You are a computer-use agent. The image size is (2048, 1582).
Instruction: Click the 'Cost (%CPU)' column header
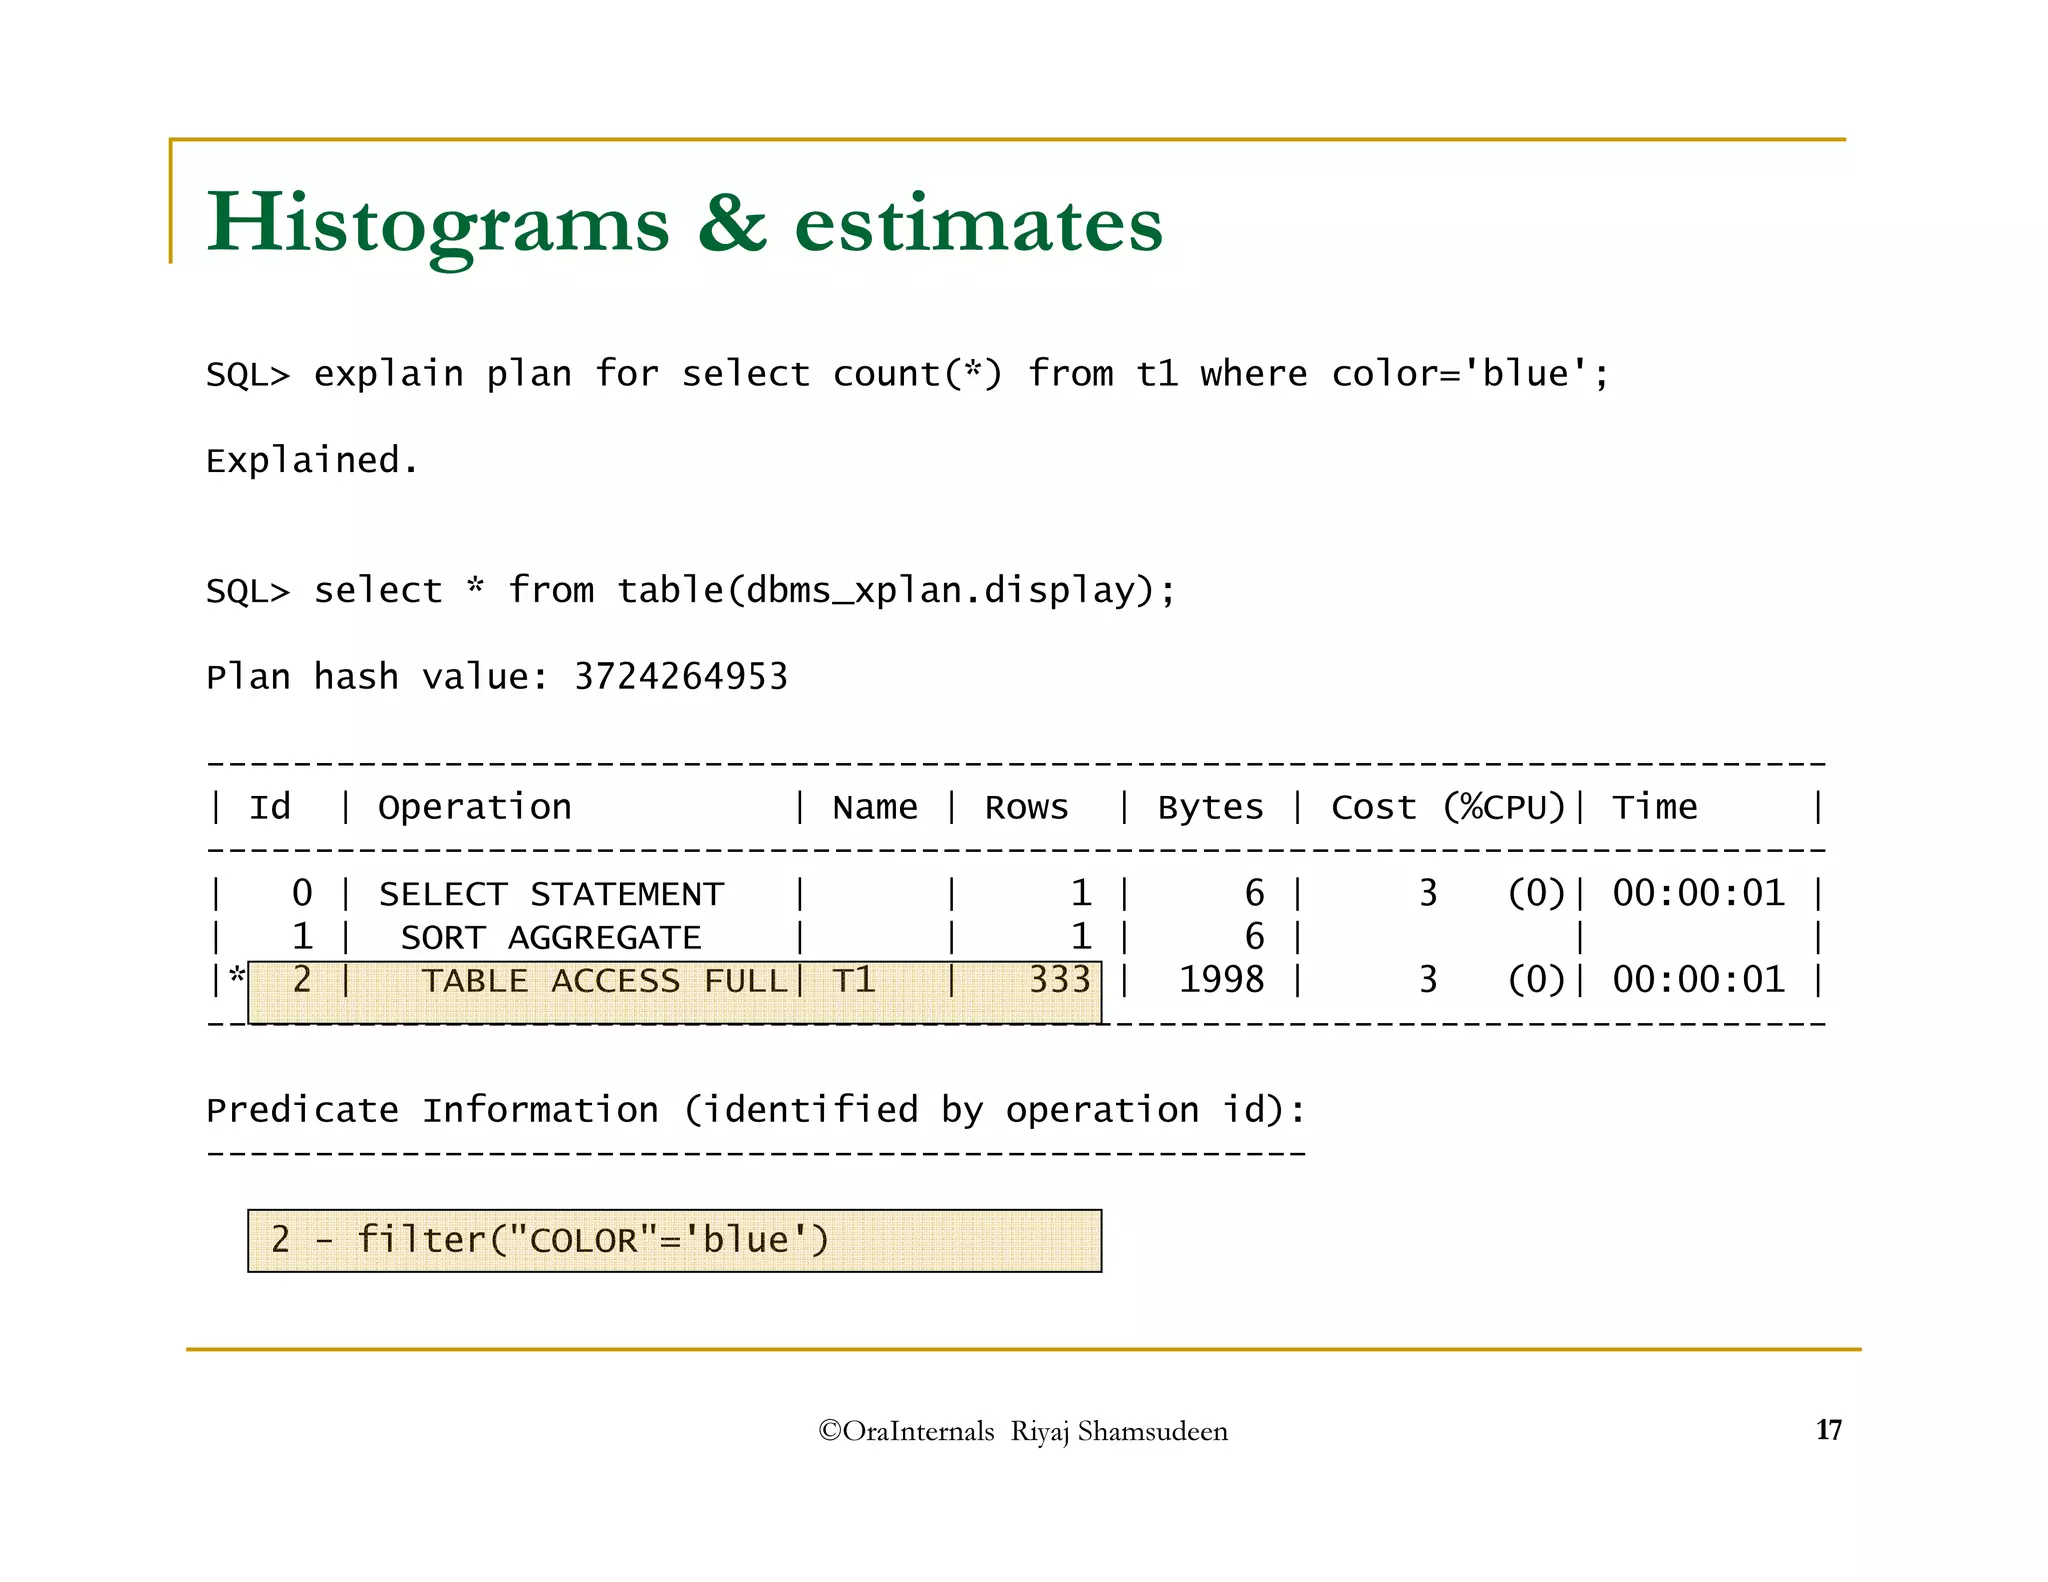click(1448, 807)
